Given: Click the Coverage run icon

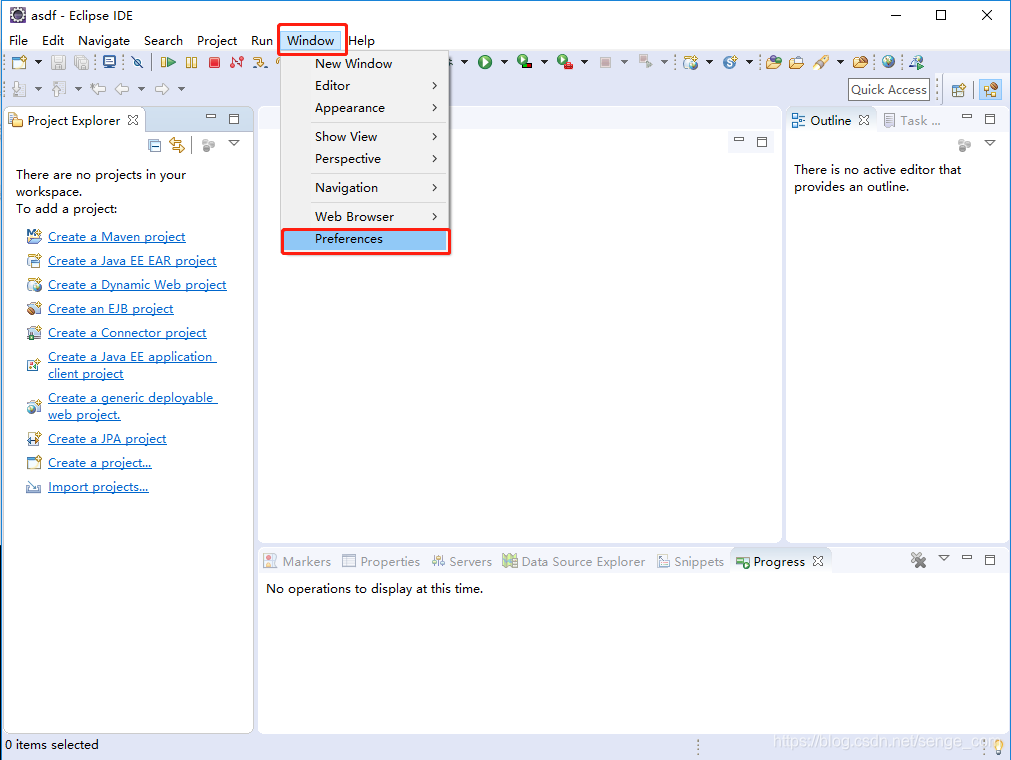Looking at the screenshot, I should 525,62.
